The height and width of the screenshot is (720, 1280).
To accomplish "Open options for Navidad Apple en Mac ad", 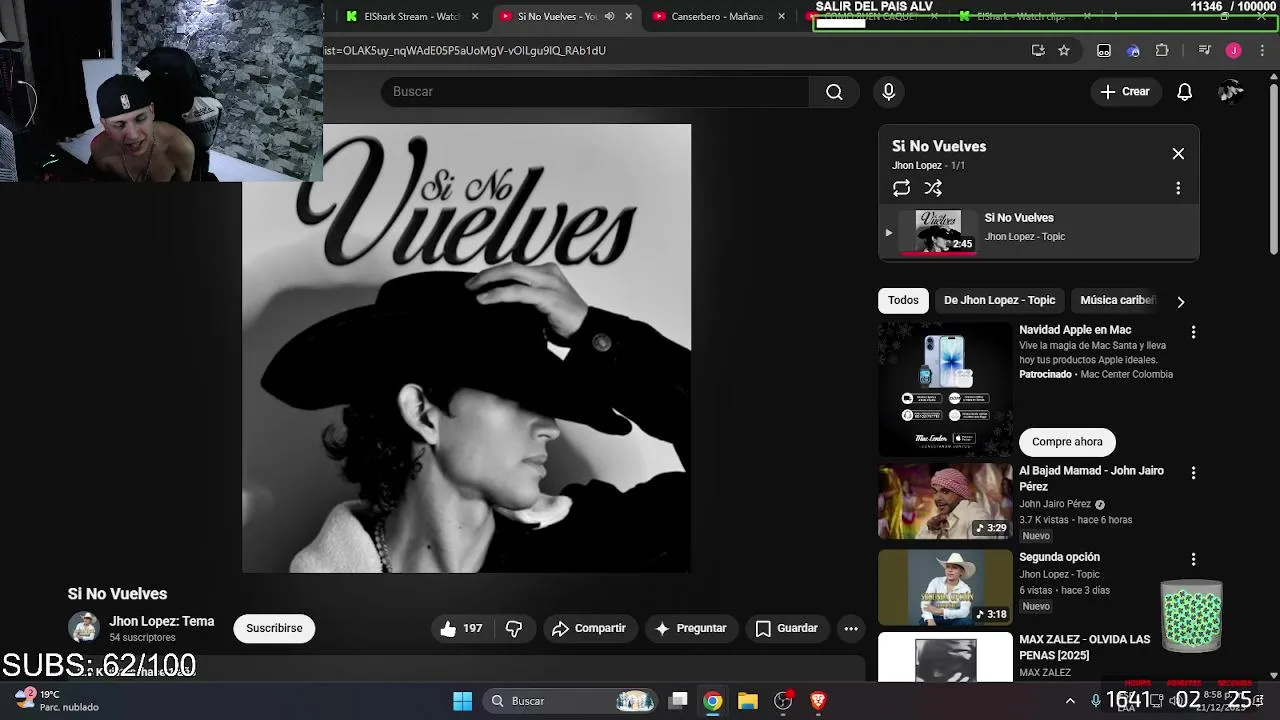I will (x=1193, y=332).
